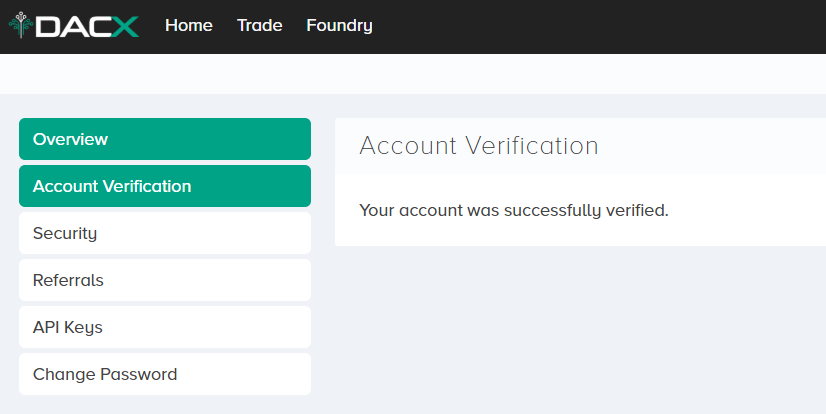
Task: Click the word "Verification" in the panel heading
Action: pos(531,145)
